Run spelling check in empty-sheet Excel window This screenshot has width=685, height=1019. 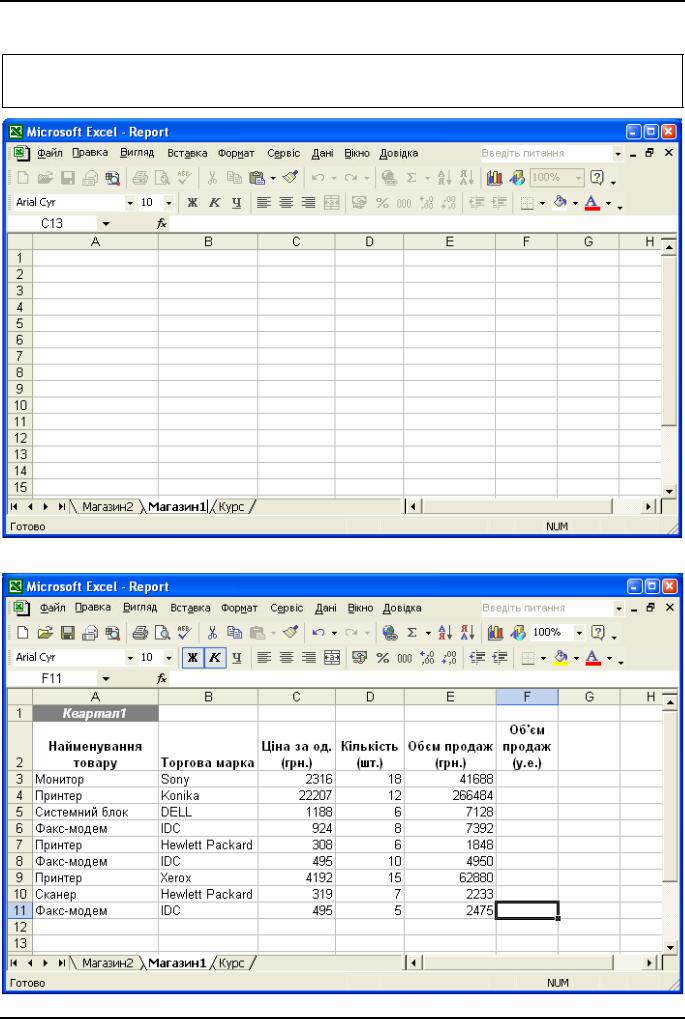click(184, 177)
